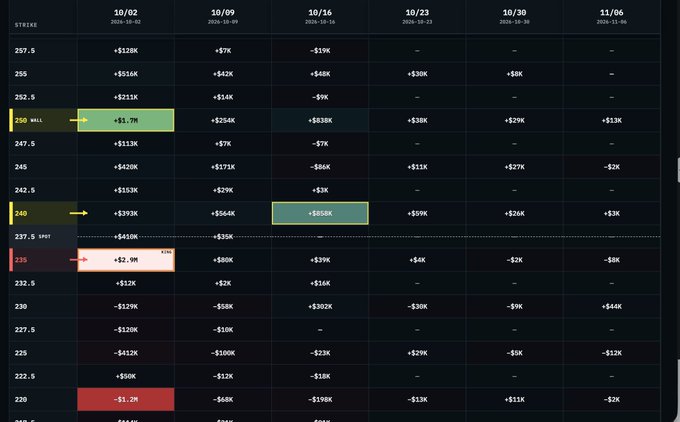Click the -$68K cell in row 220
The height and width of the screenshot is (422, 680).
(223, 399)
